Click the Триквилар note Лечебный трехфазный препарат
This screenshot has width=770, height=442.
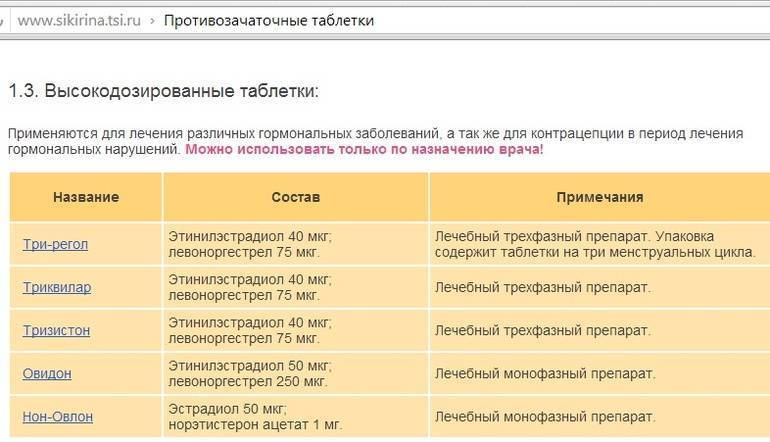tap(542, 288)
